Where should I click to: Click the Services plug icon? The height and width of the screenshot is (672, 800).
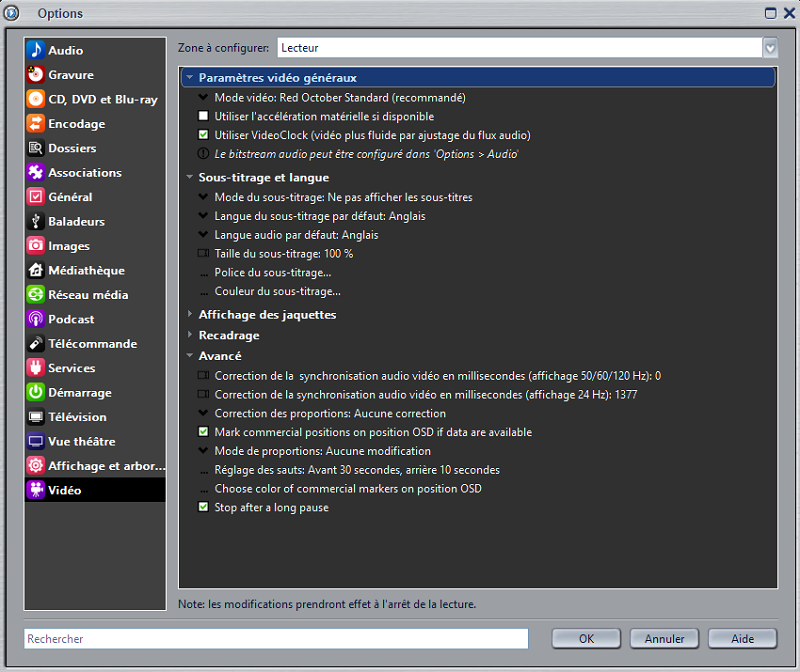36,368
